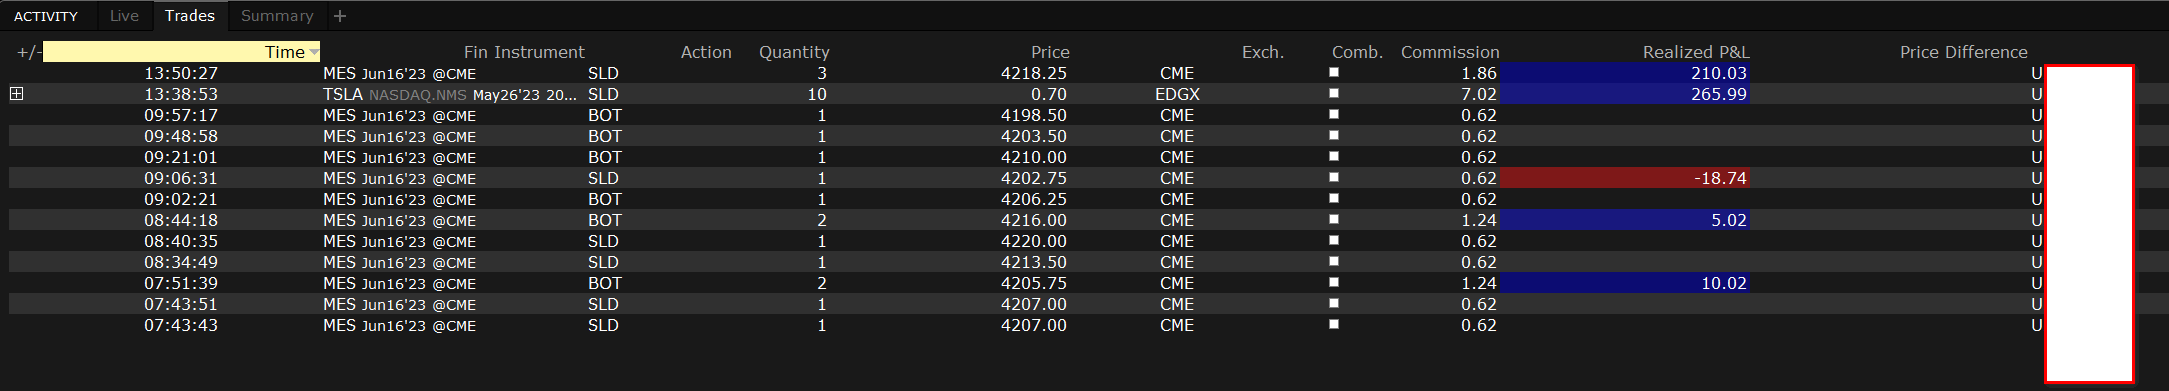
Task: Click the 4218.25 price cell
Action: tap(1034, 73)
